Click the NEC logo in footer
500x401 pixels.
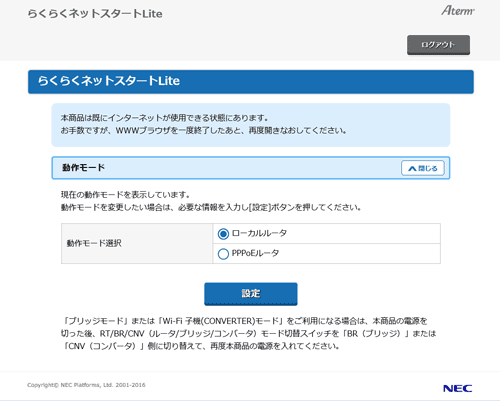click(x=457, y=388)
